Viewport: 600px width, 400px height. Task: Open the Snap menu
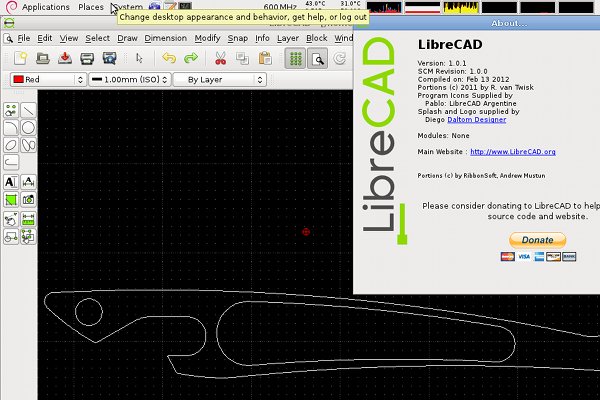point(238,38)
